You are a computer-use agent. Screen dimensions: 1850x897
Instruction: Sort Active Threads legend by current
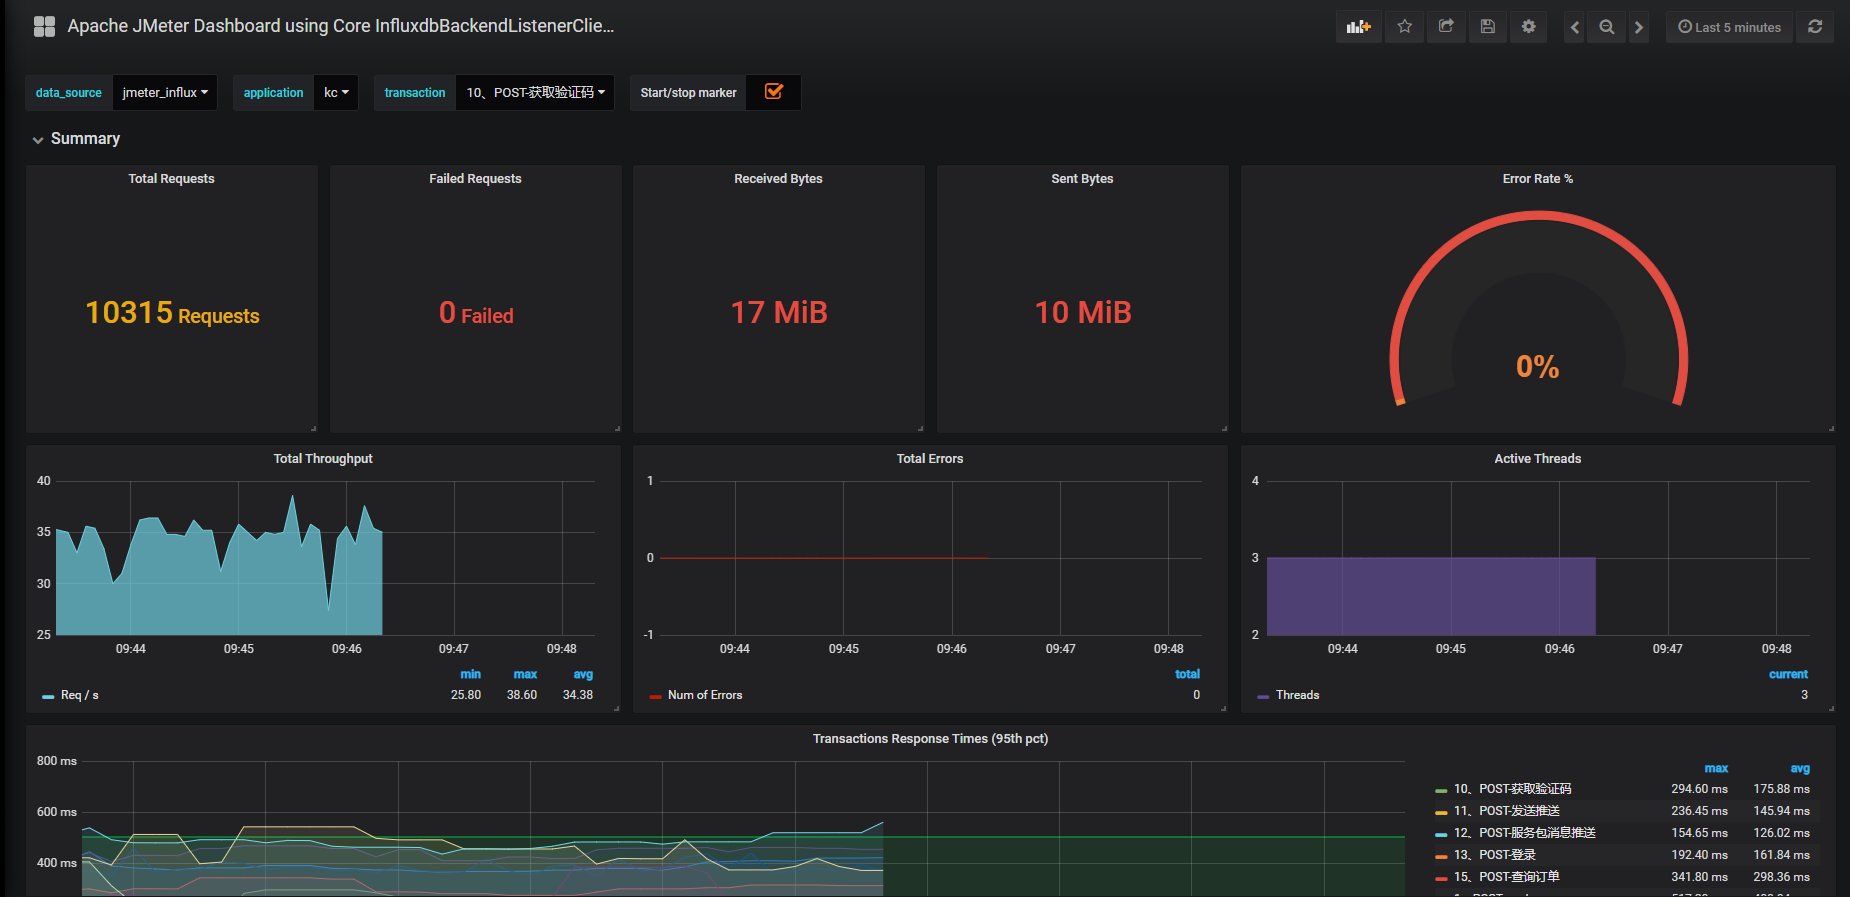coord(1788,675)
